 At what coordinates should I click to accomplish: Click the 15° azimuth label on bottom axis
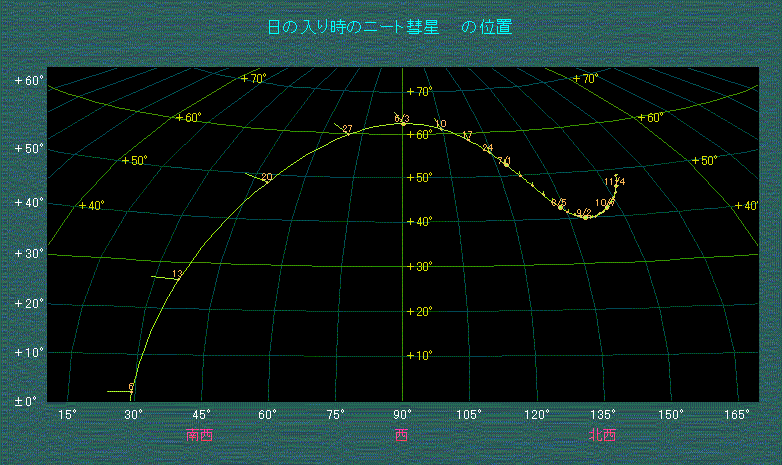coord(67,415)
